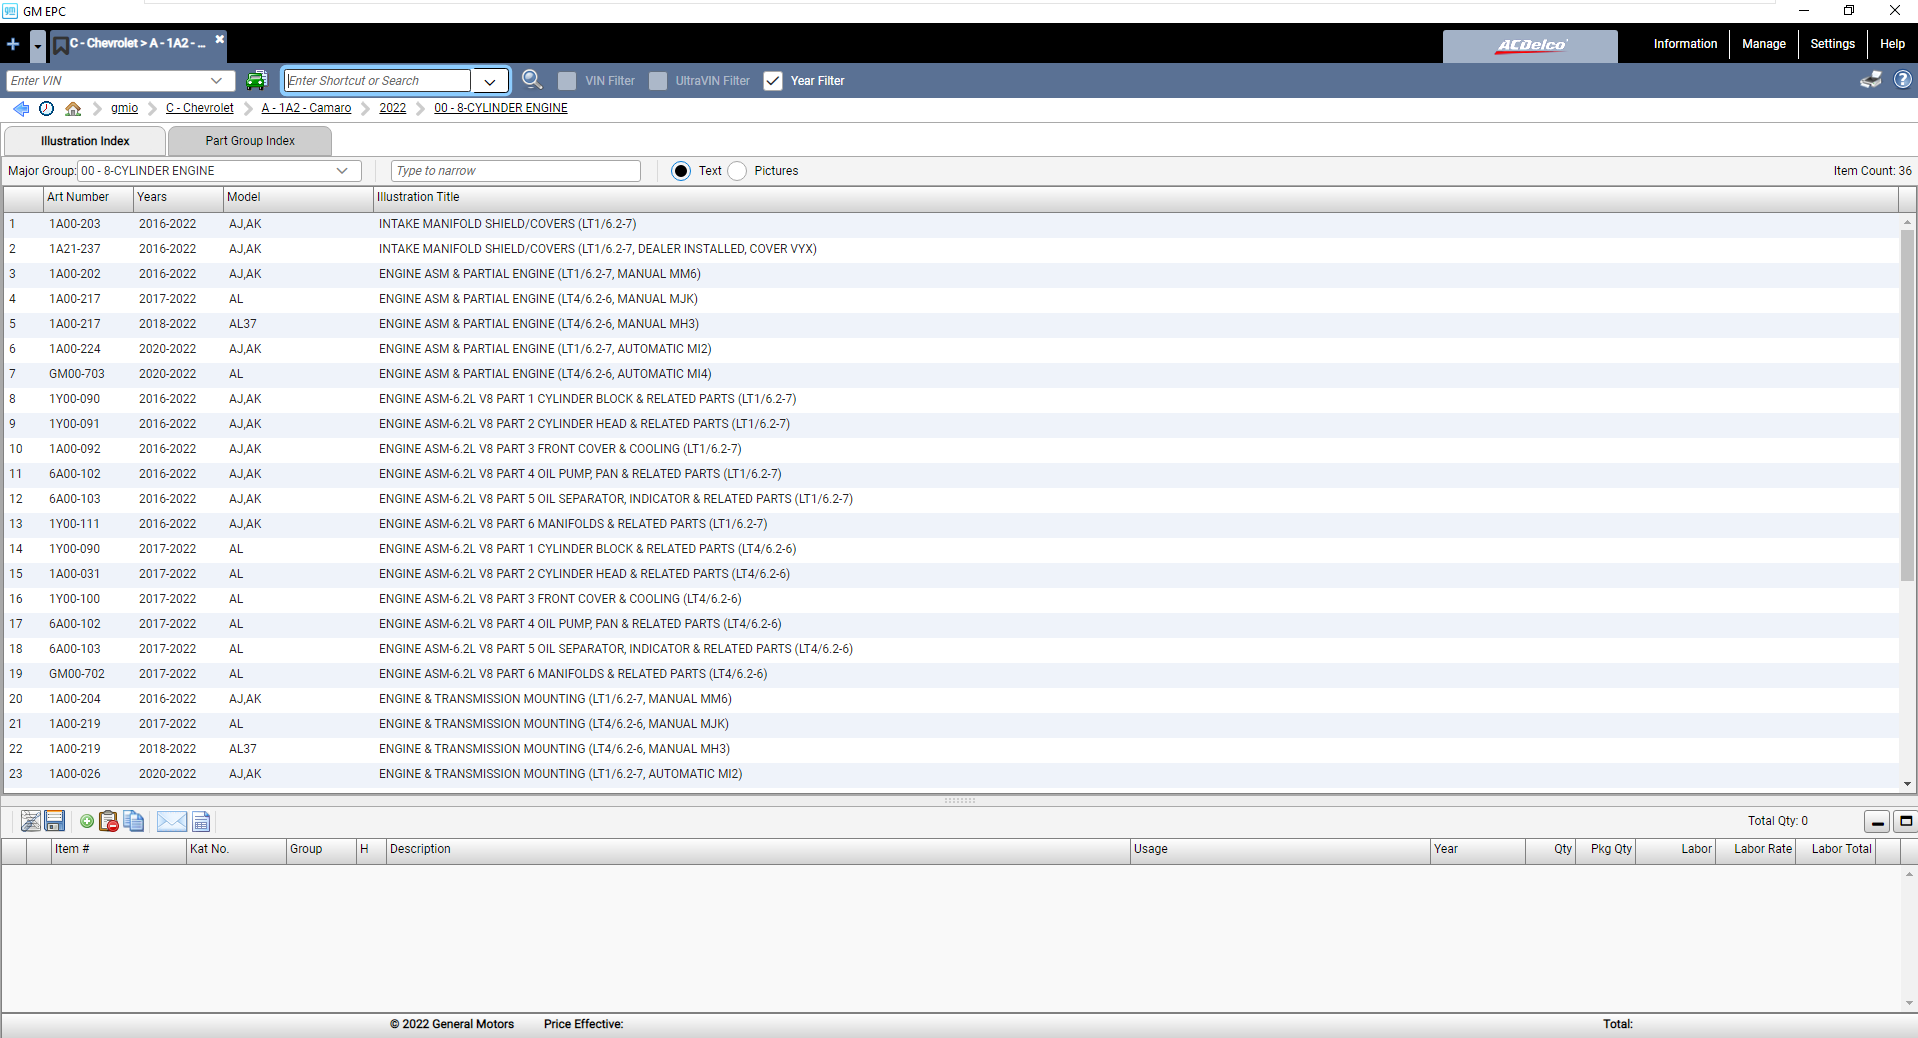Image resolution: width=1918 pixels, height=1038 pixels.
Task: Click the 00 - 8-CYLINDER ENGINE breadcrumb
Action: (501, 108)
